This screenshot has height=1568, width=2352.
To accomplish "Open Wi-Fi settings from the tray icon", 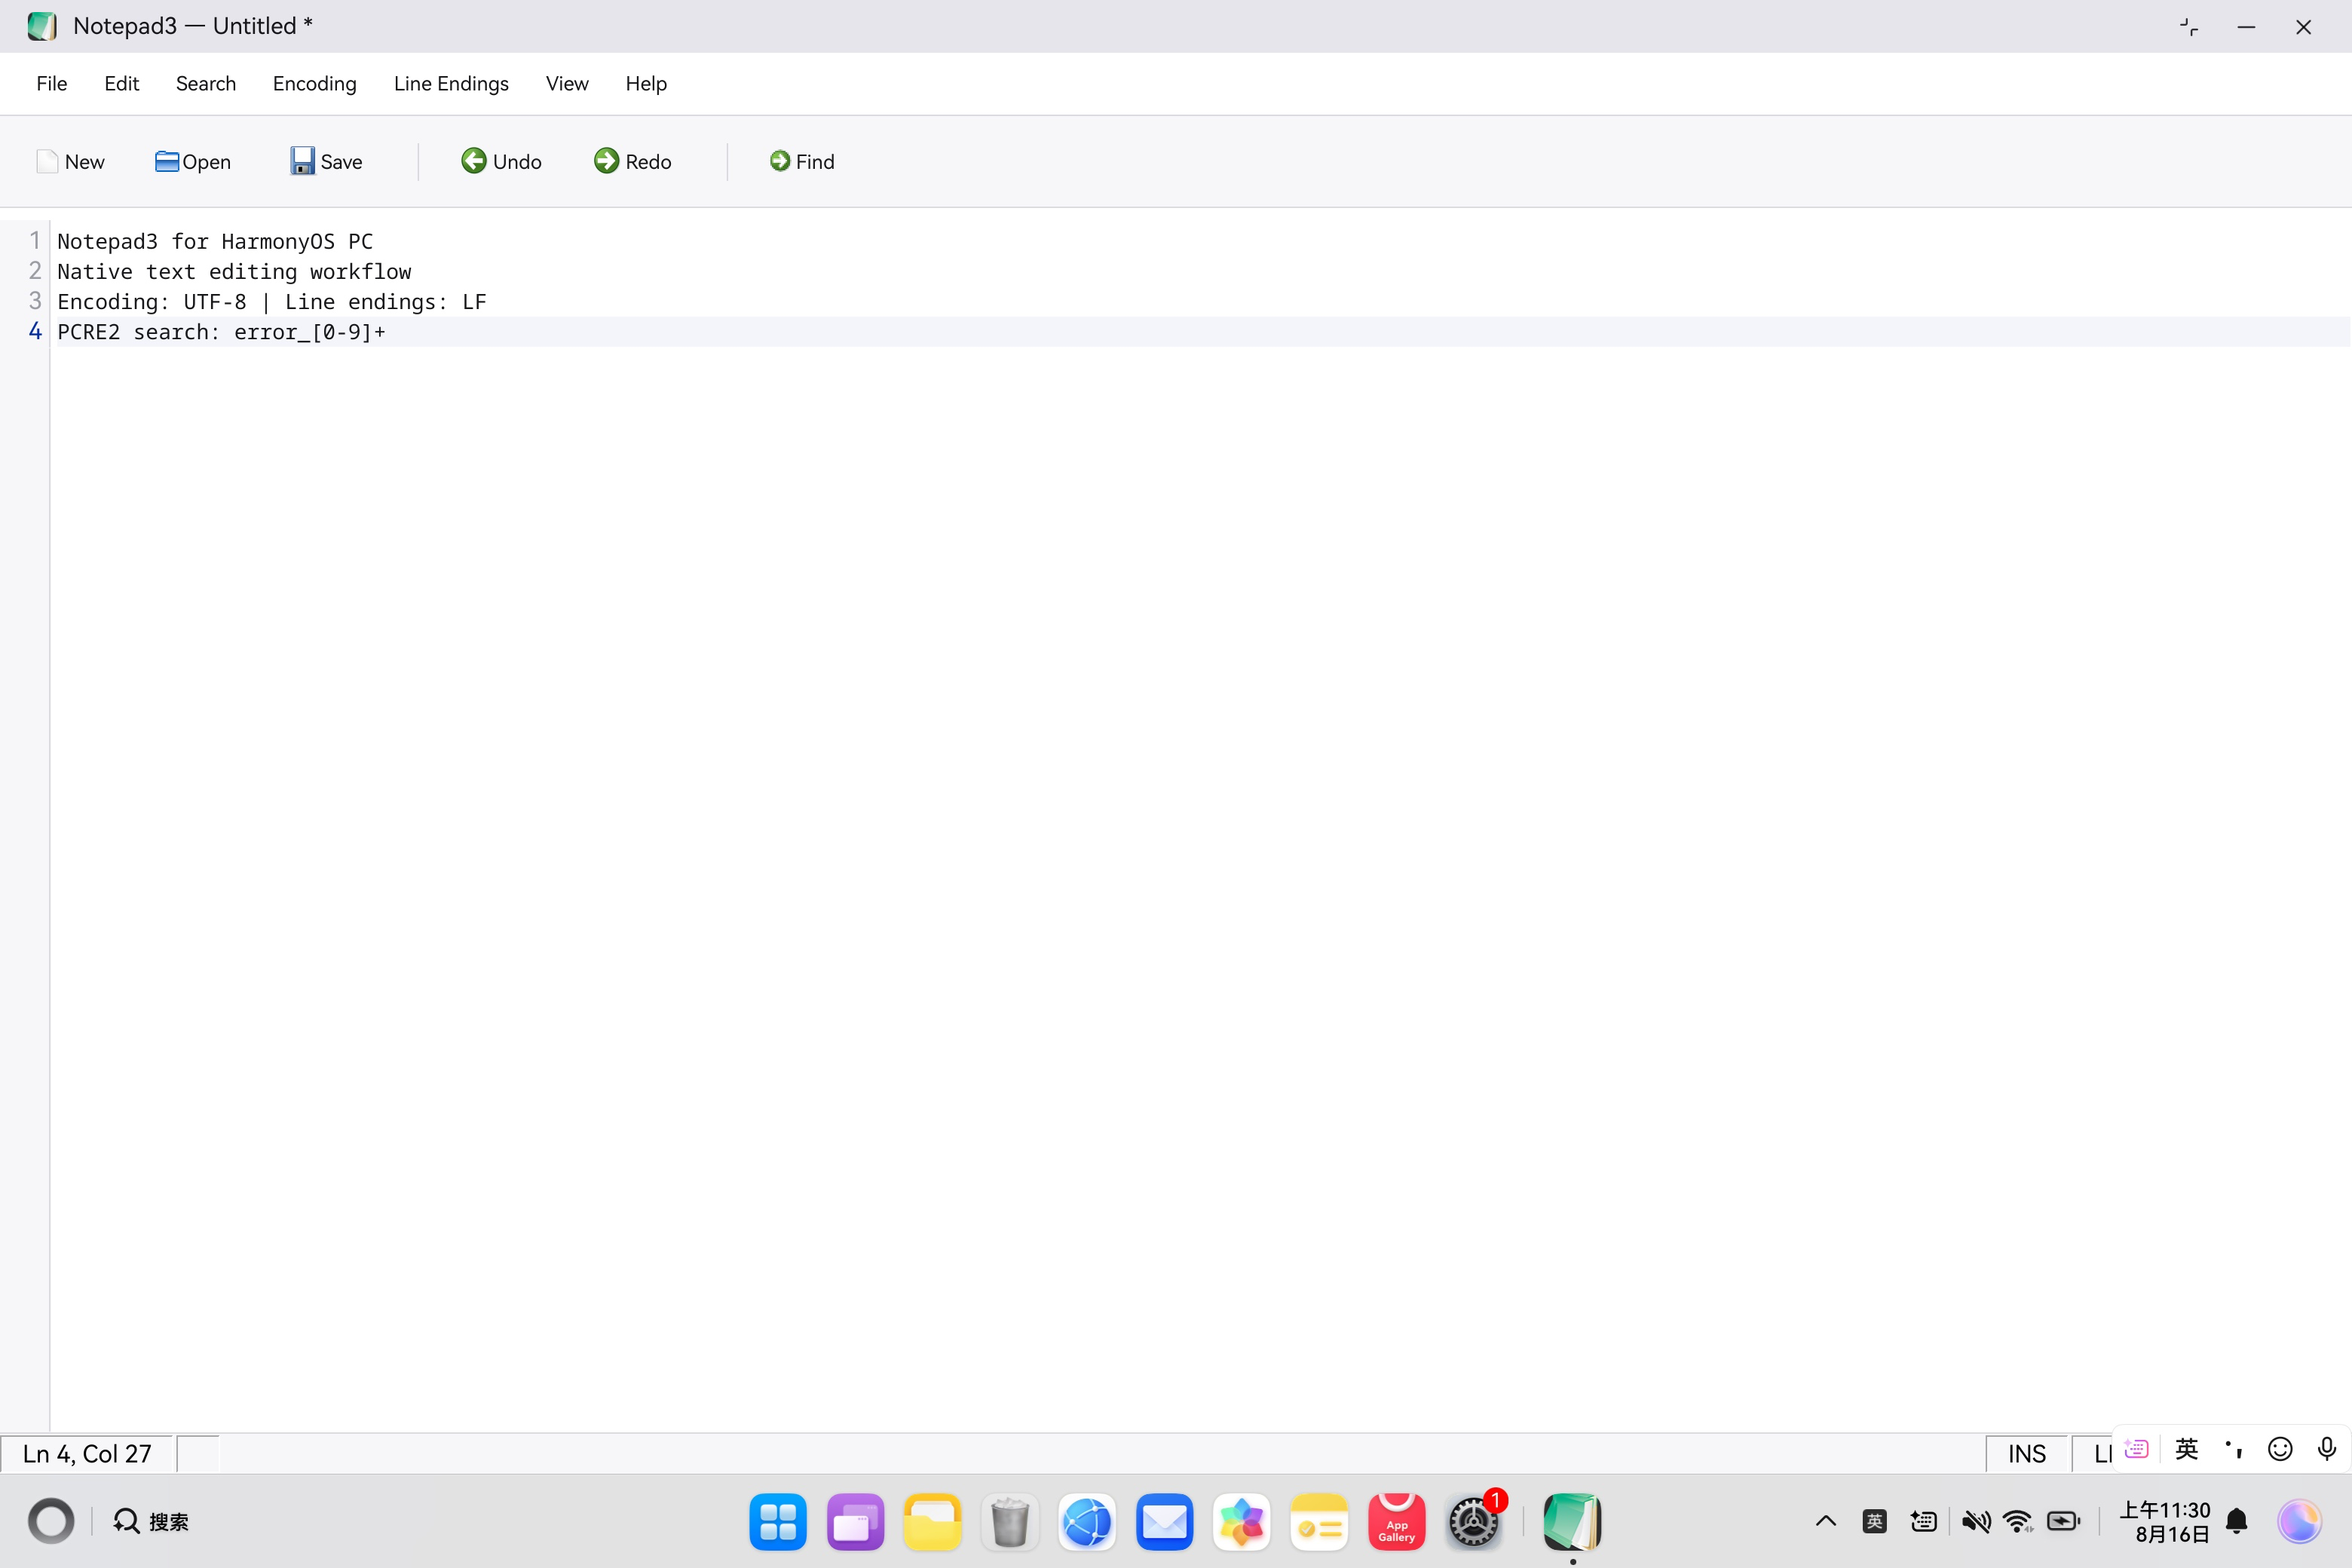I will pos(2019,1522).
